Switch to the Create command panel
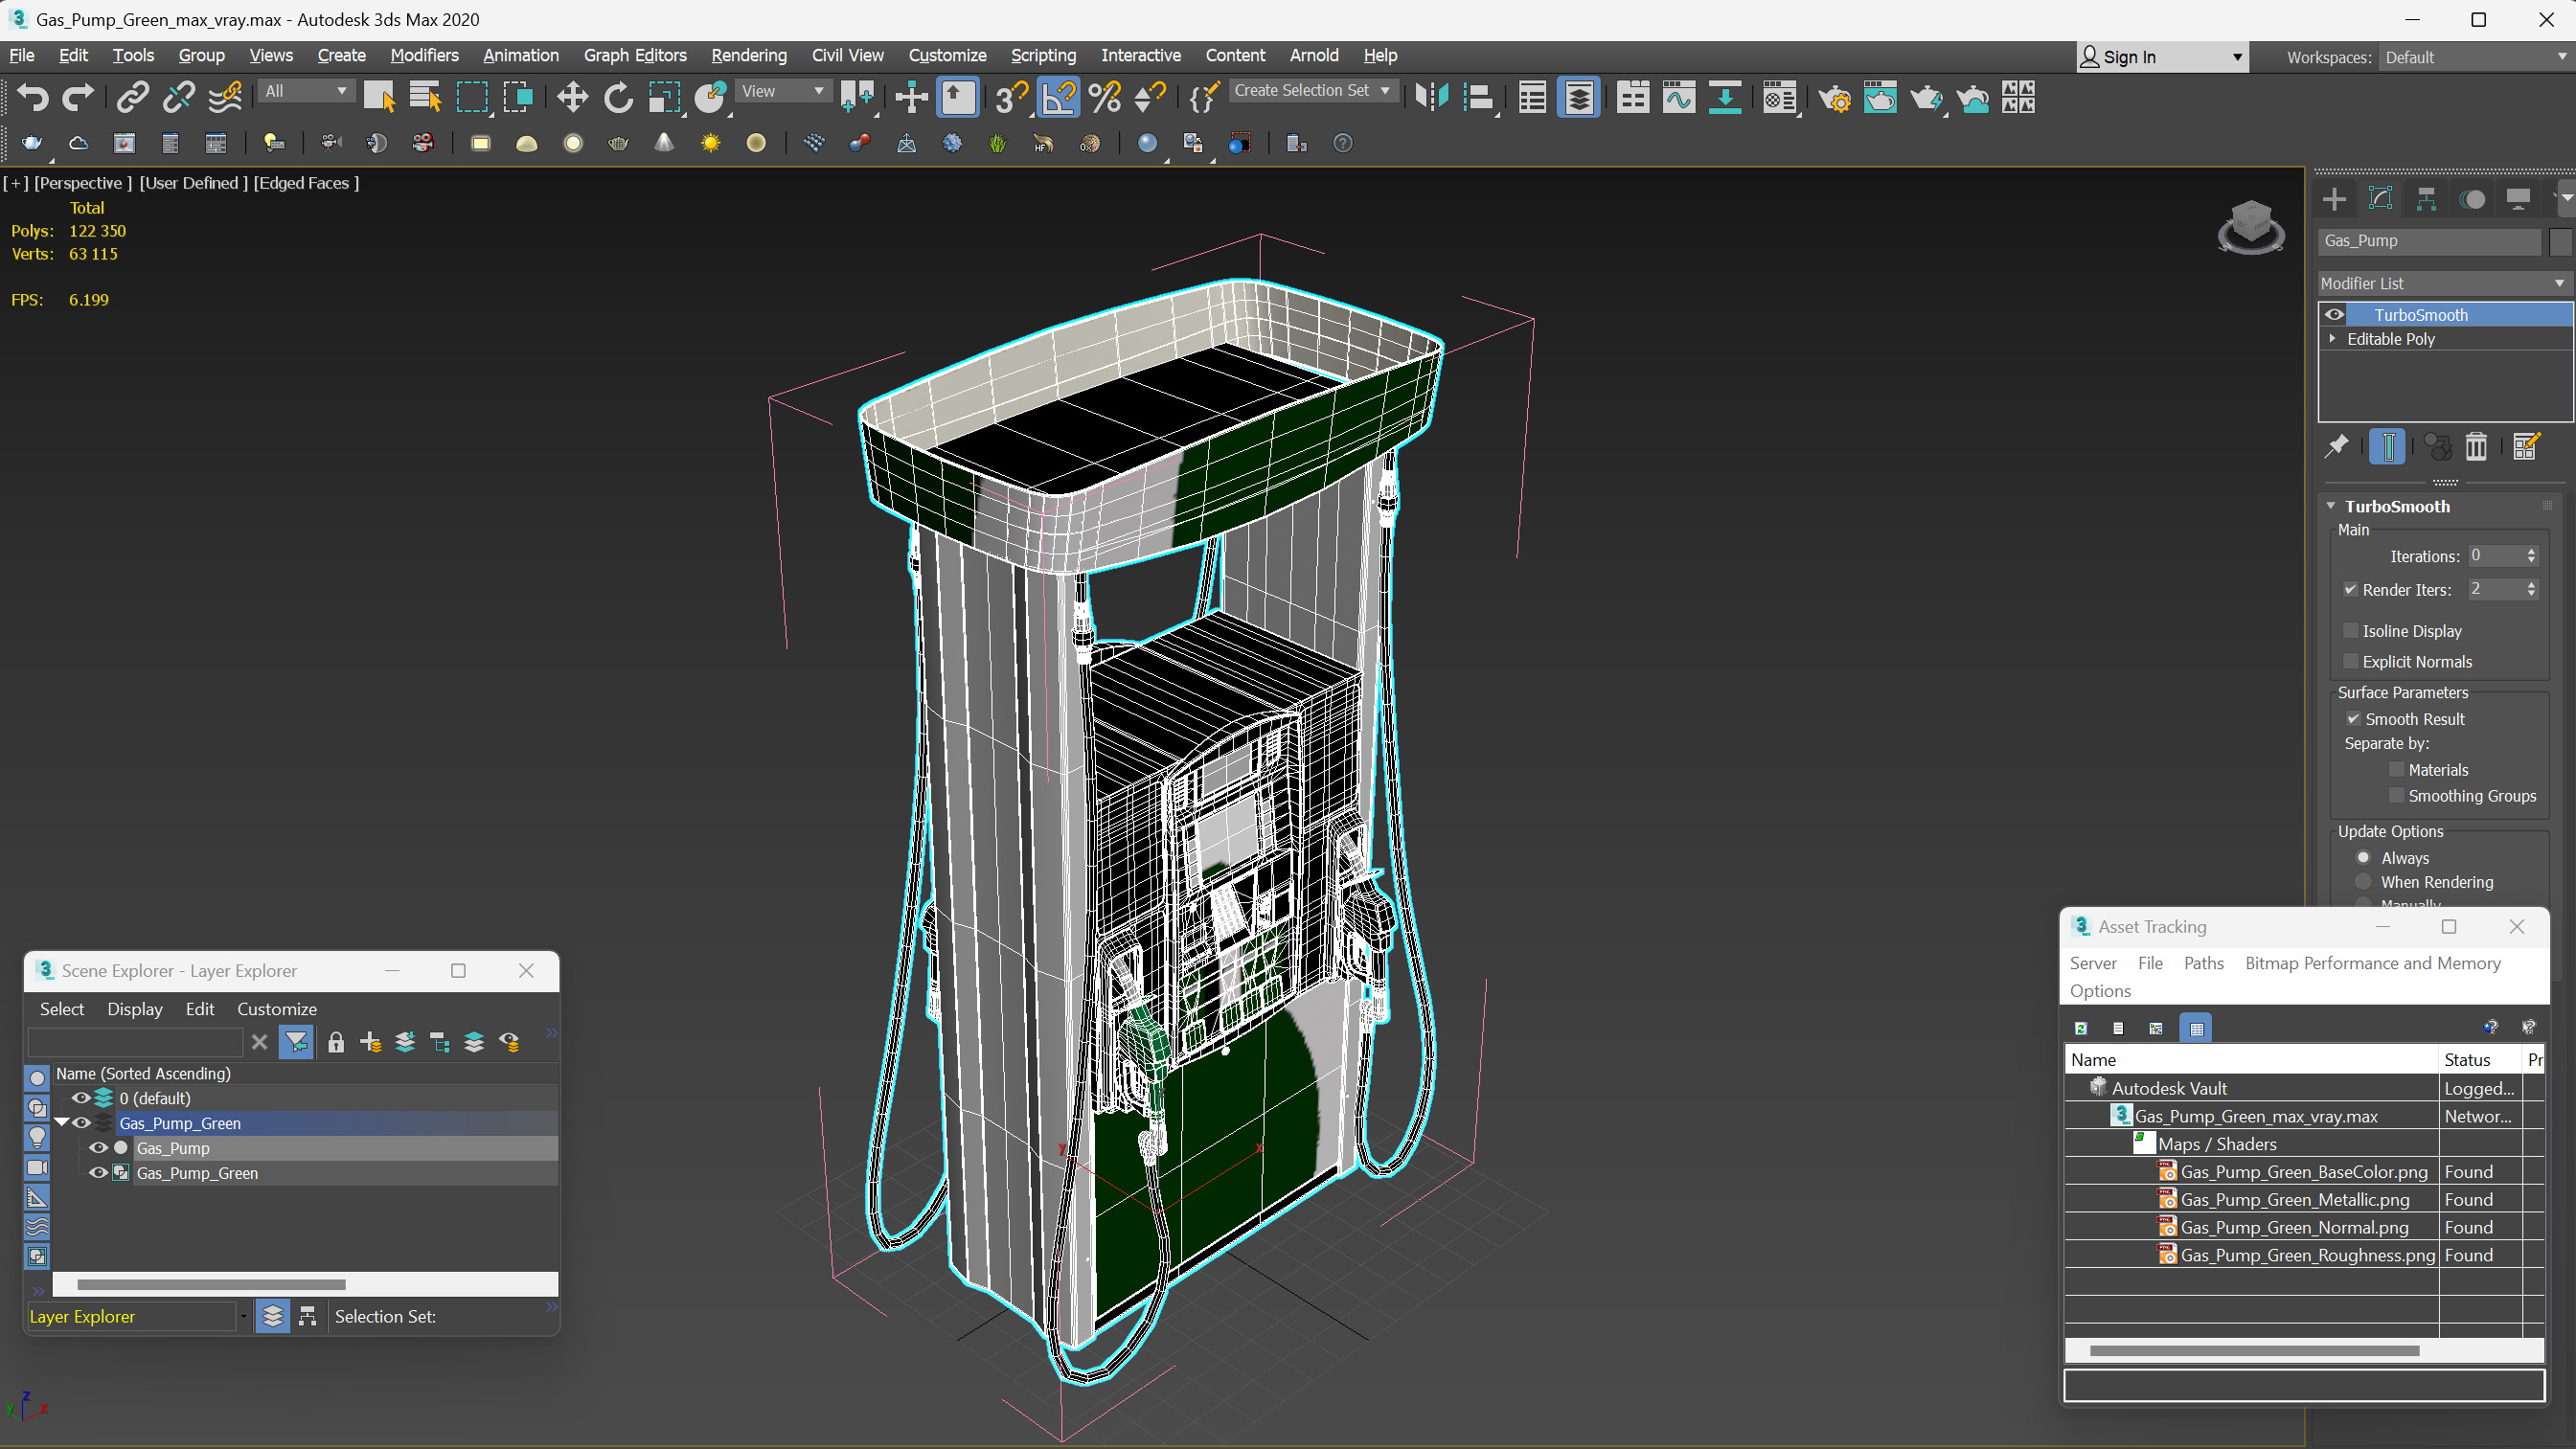This screenshot has width=2576, height=1449. tap(2334, 199)
